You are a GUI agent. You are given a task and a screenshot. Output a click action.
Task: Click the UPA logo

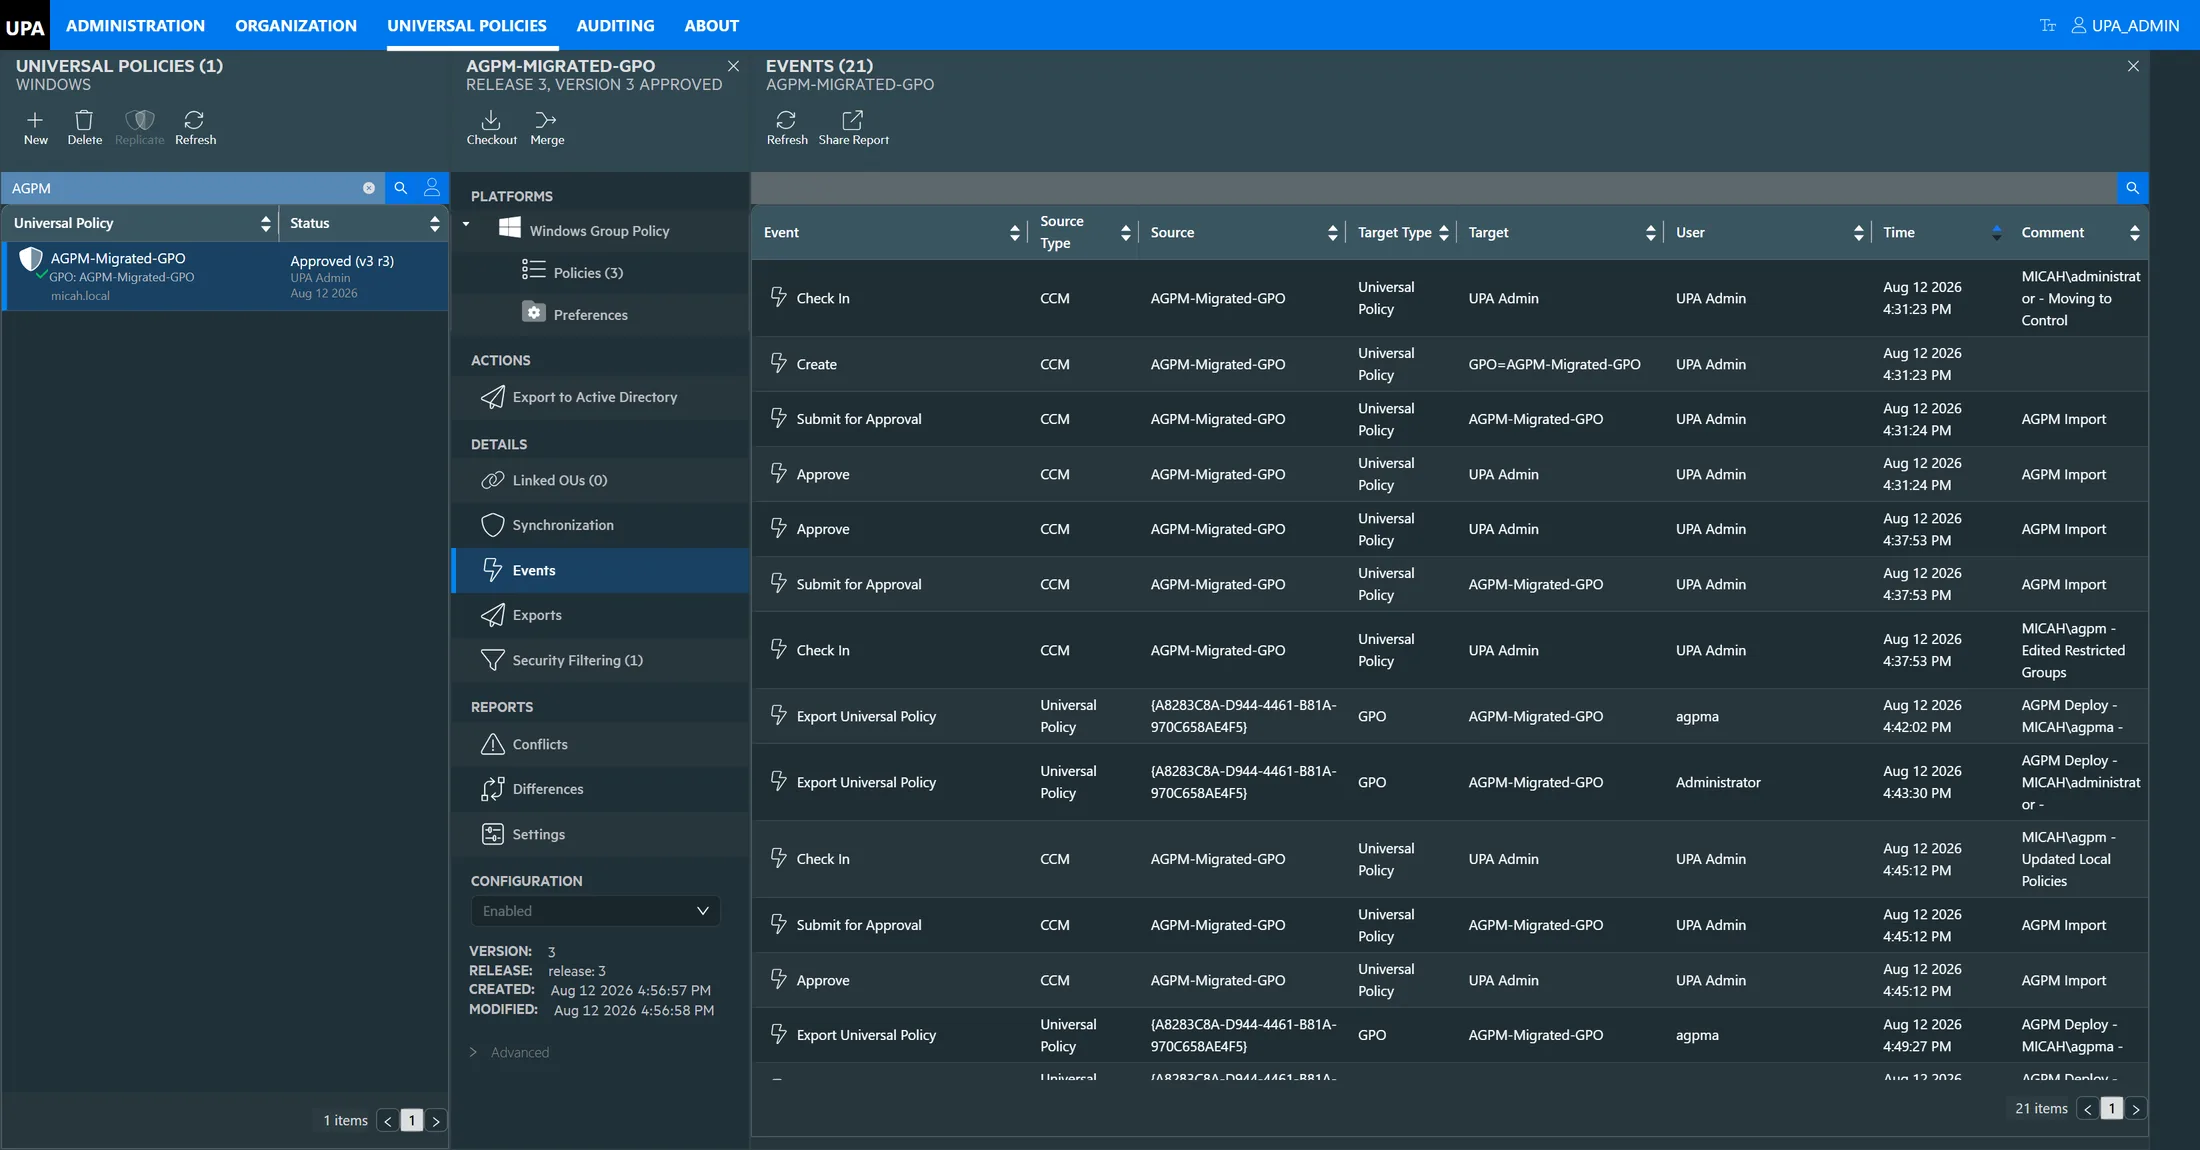click(25, 26)
